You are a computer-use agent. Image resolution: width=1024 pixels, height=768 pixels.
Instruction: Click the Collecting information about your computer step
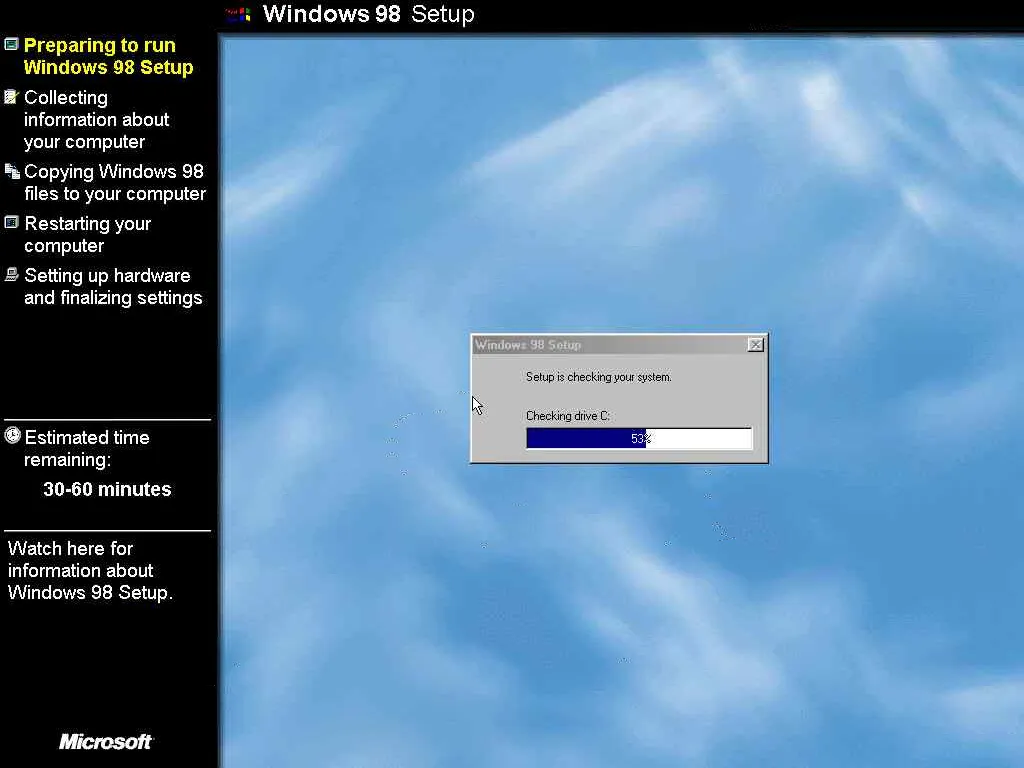(x=97, y=120)
